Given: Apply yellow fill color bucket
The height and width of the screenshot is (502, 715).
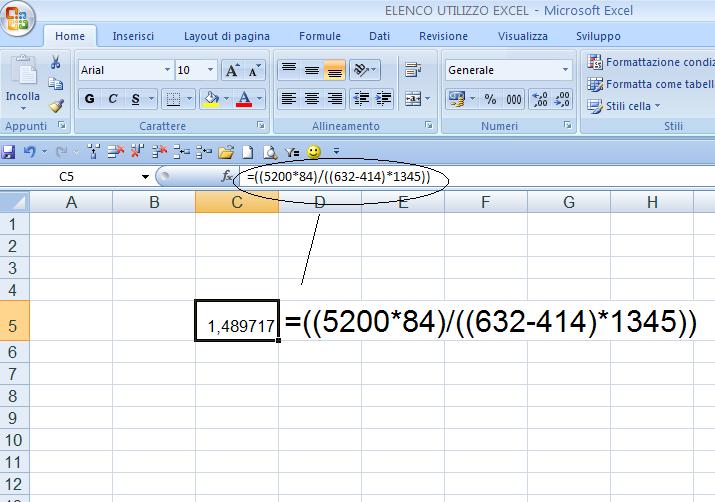Looking at the screenshot, I should point(211,99).
